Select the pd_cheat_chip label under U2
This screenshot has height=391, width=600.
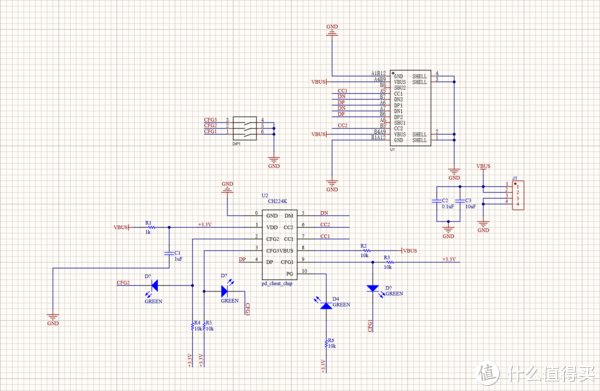click(x=277, y=283)
